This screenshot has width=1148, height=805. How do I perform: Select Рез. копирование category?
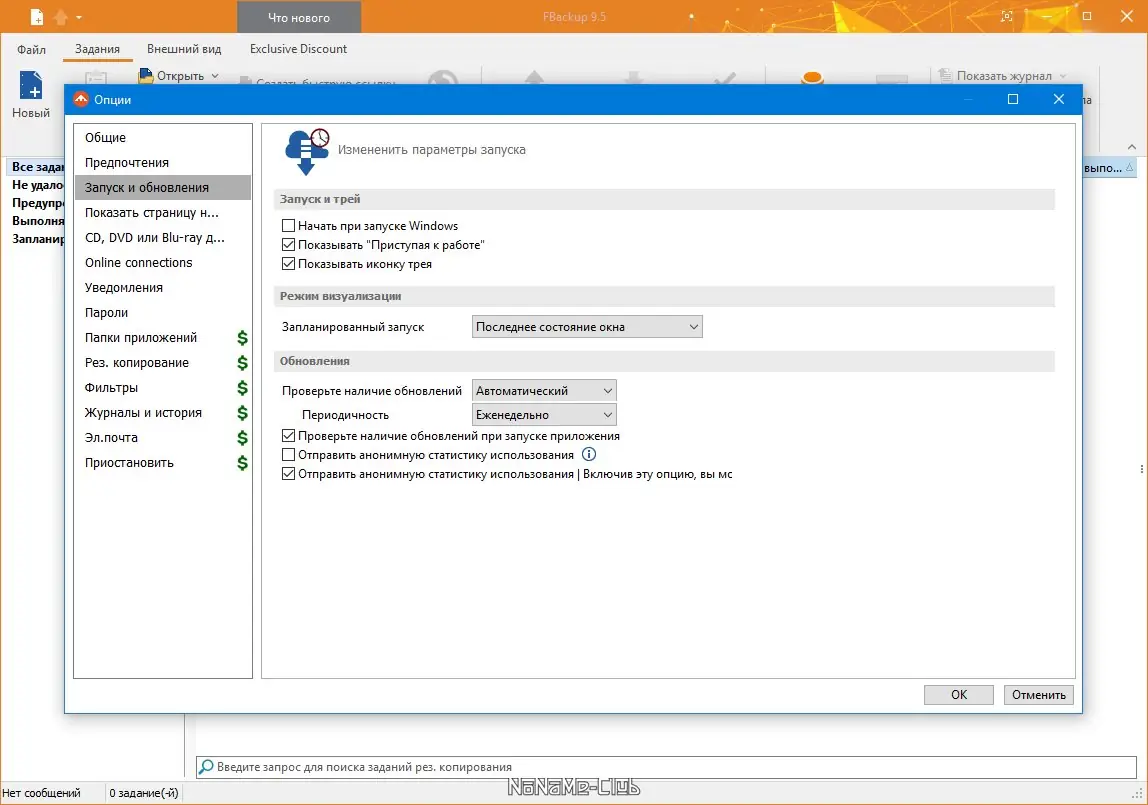click(x=163, y=362)
